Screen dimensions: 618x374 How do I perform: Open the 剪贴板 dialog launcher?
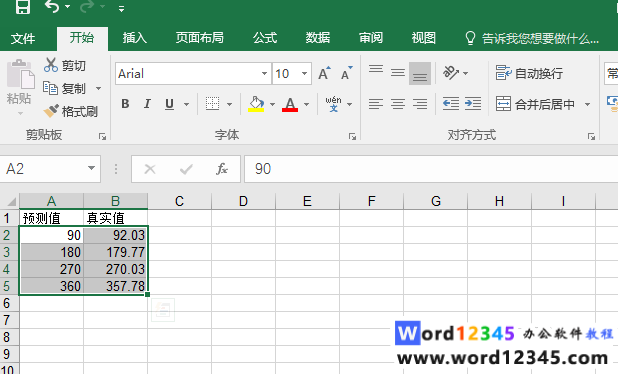pyautogui.click(x=102, y=136)
